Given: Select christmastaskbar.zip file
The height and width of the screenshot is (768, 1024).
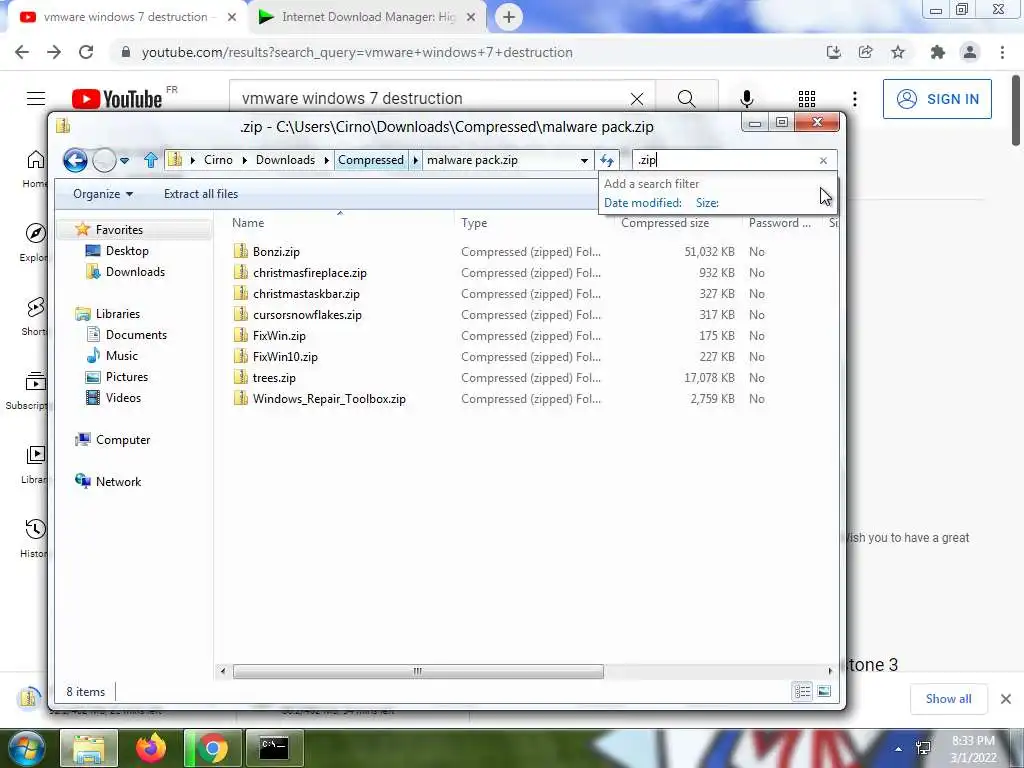Looking at the screenshot, I should tap(306, 294).
